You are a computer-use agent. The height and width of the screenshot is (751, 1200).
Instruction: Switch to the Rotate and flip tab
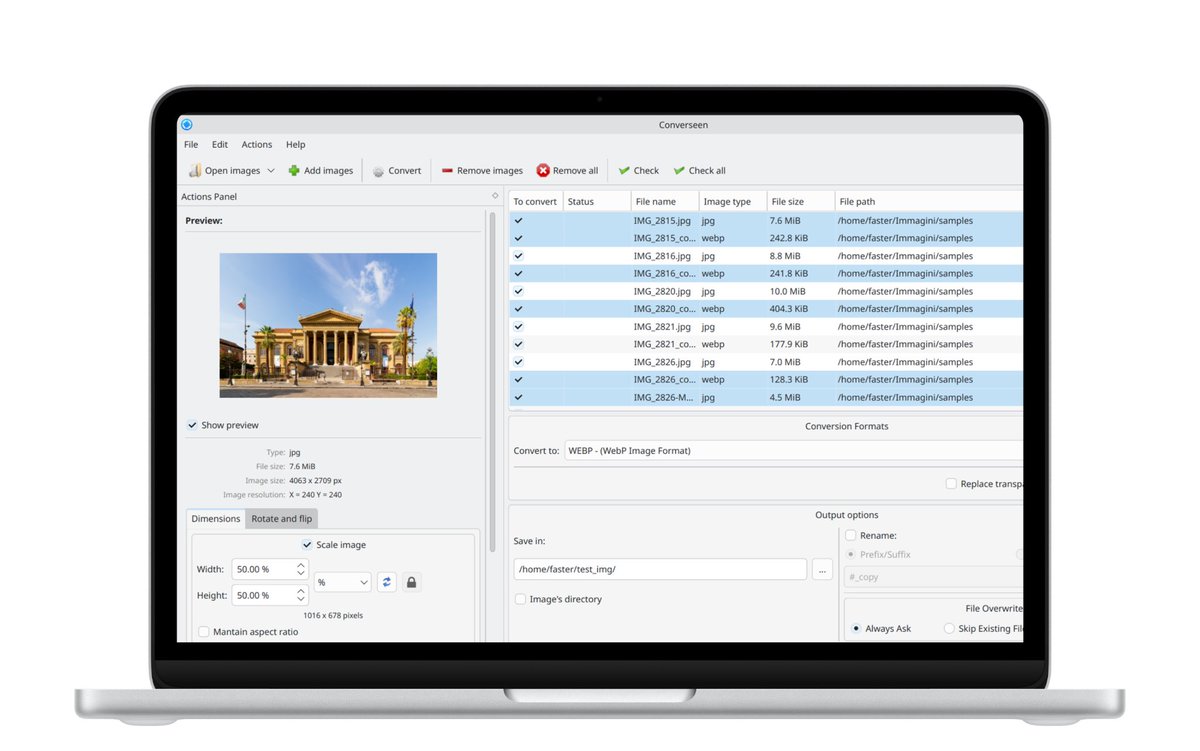(282, 519)
